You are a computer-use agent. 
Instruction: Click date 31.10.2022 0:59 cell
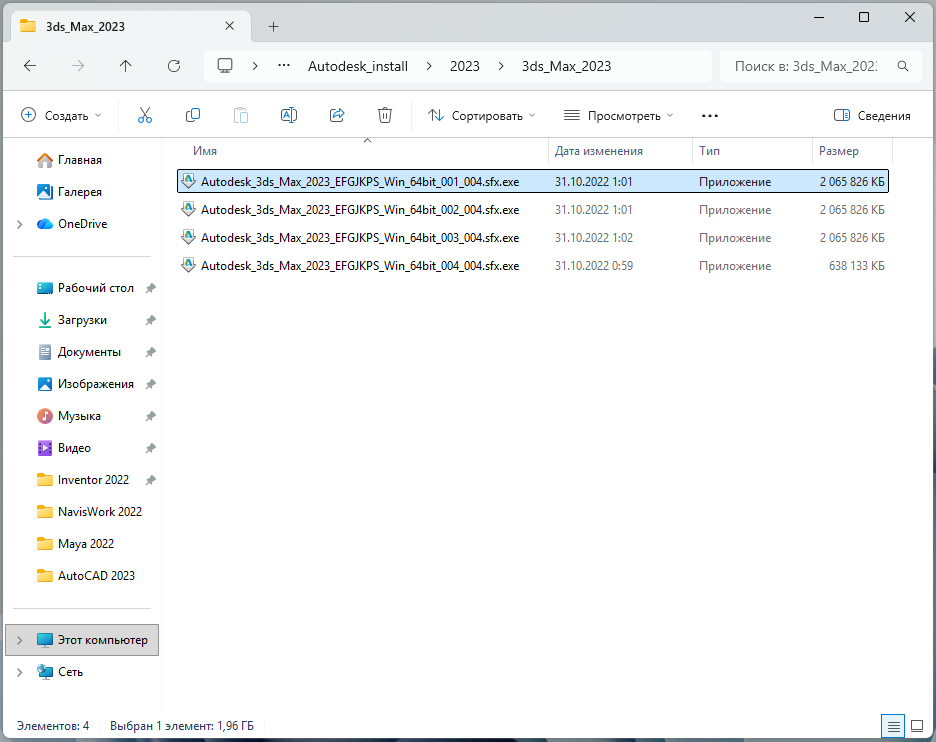pos(594,266)
